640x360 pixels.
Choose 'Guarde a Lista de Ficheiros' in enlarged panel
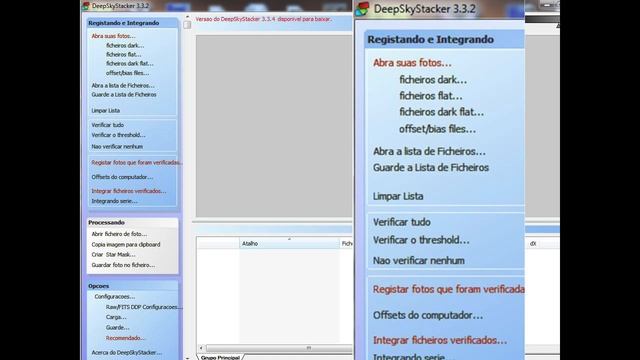click(431, 168)
